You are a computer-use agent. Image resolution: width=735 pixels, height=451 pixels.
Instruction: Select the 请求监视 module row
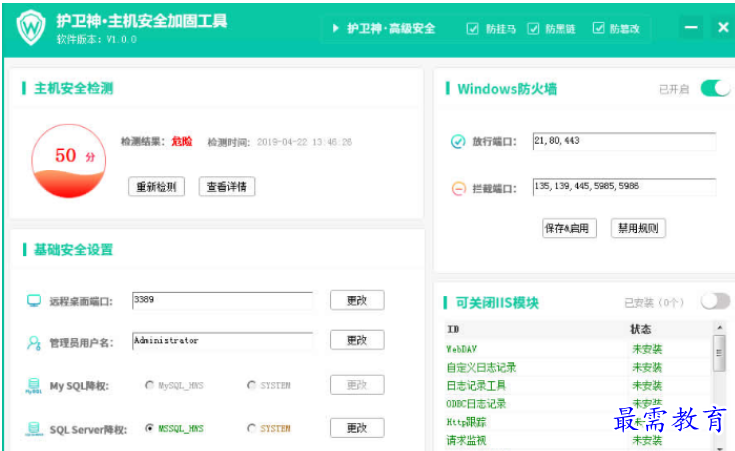(x=578, y=440)
